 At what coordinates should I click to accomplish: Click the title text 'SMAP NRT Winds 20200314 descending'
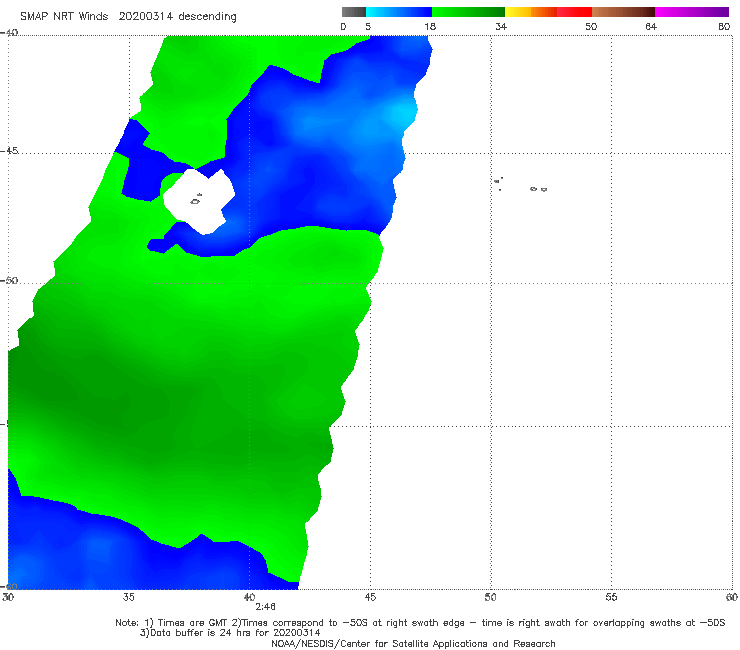[x=128, y=16]
